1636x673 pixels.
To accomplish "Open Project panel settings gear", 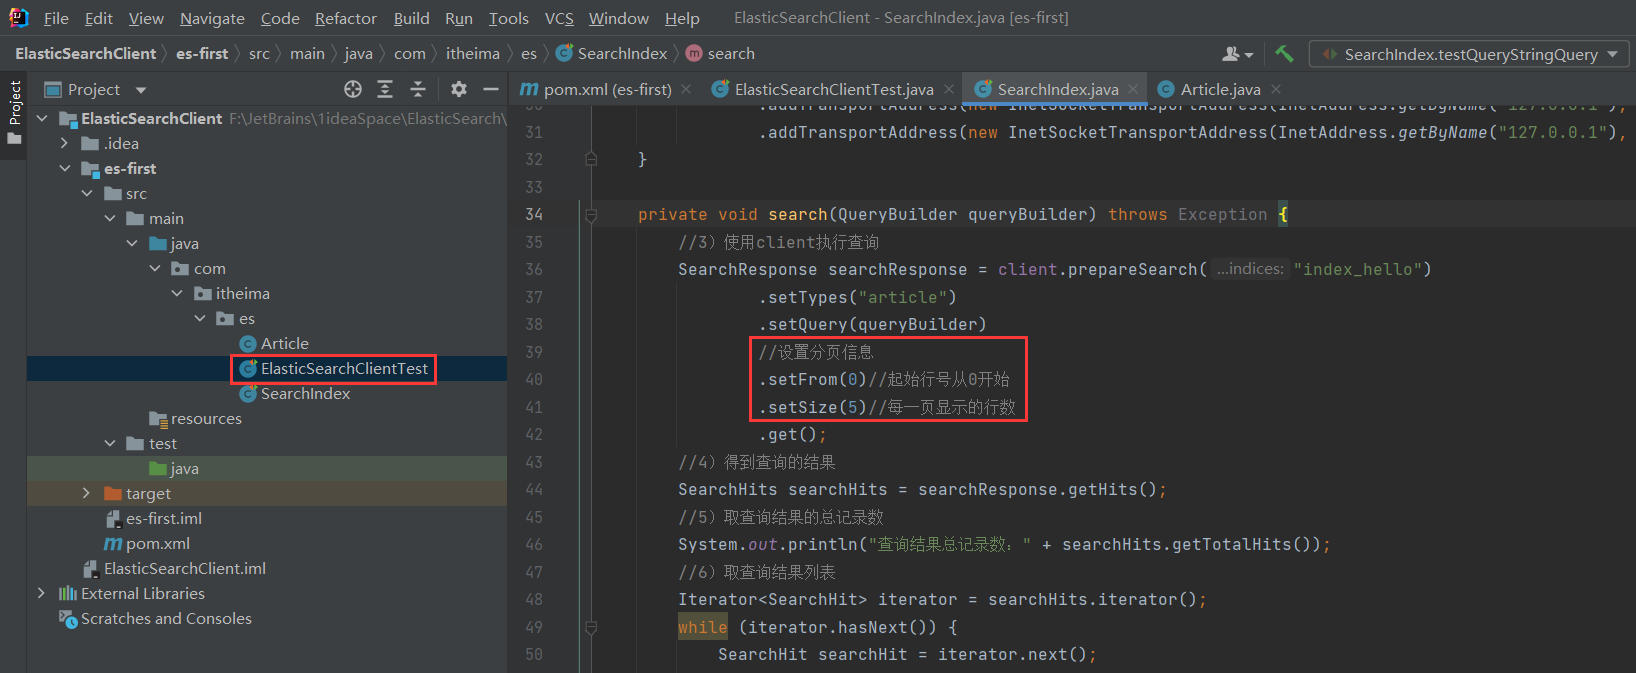I will coord(459,90).
